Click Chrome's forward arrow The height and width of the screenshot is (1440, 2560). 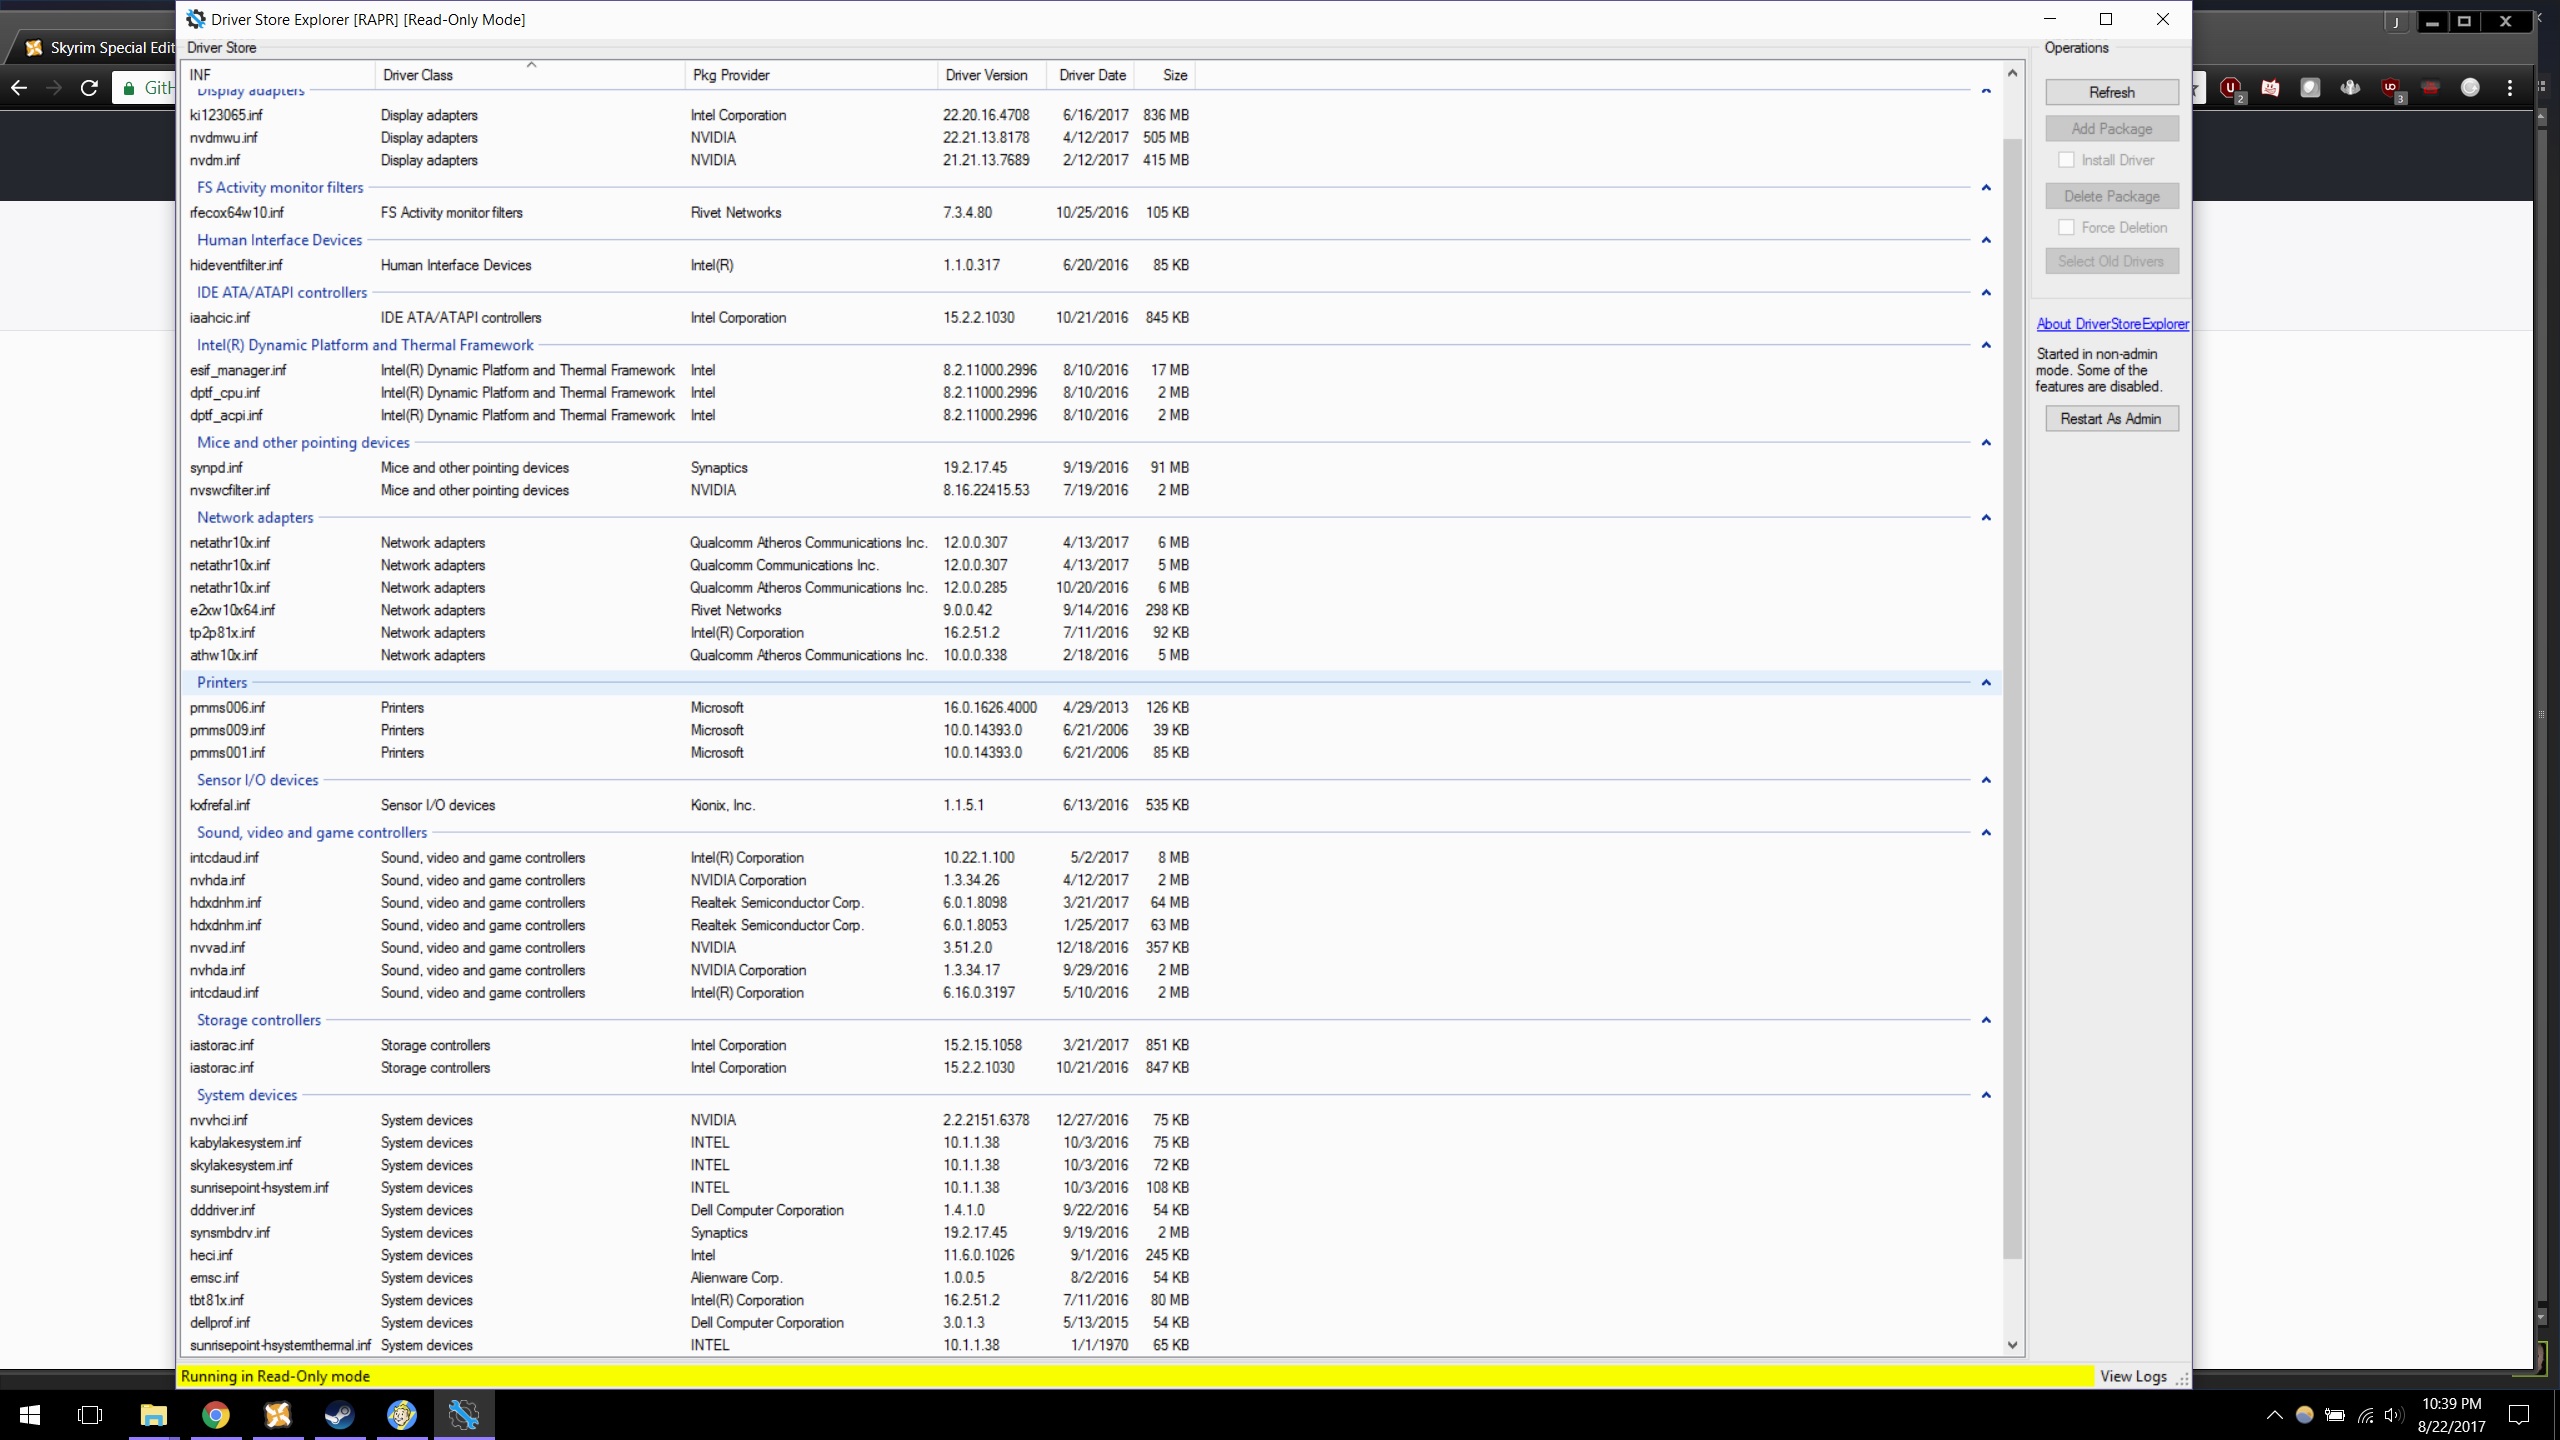(54, 88)
